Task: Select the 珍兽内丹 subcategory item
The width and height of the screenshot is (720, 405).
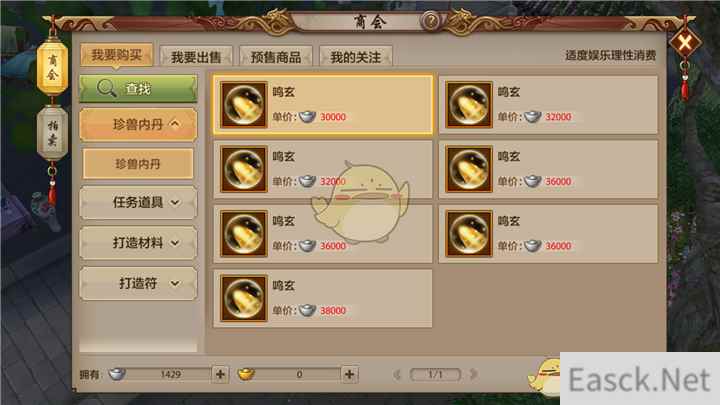Action: tap(138, 163)
